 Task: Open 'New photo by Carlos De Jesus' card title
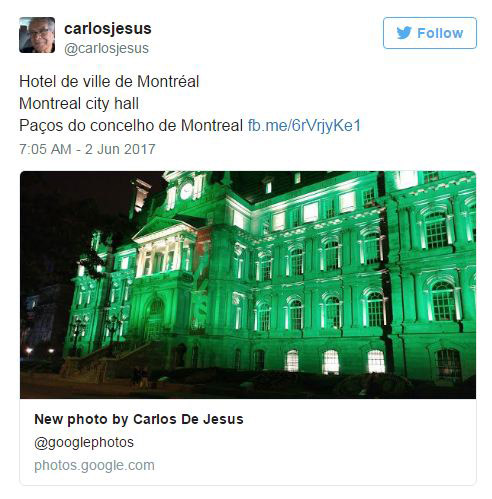pyautogui.click(x=139, y=419)
